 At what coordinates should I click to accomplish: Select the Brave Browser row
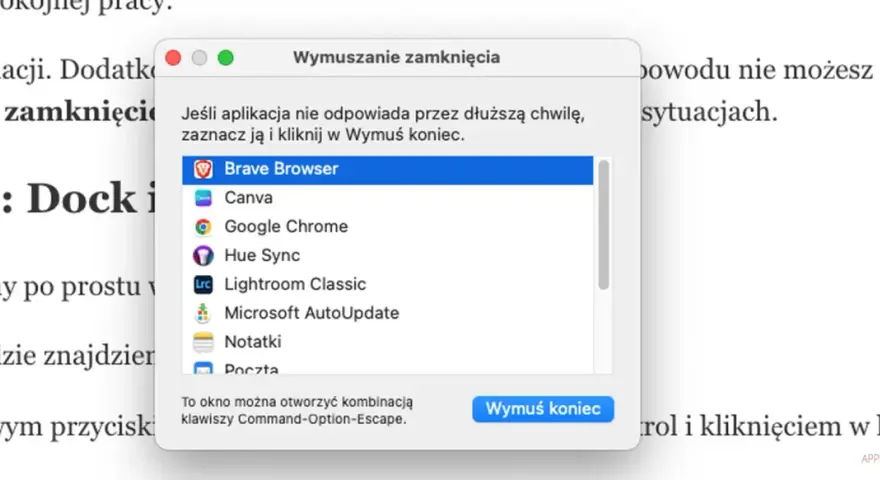(388, 170)
